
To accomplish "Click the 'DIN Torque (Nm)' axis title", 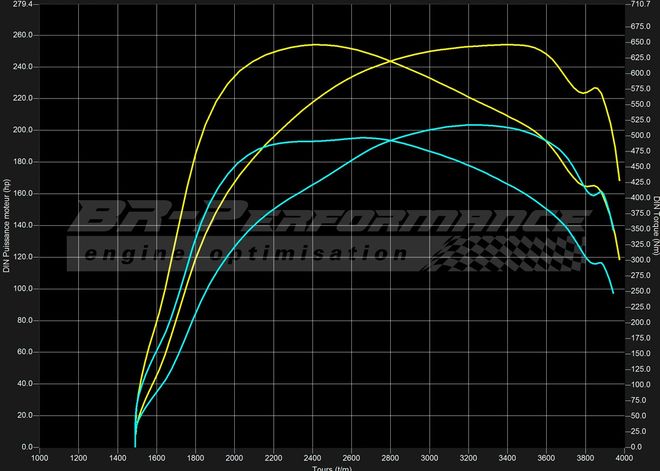I will 656,226.
